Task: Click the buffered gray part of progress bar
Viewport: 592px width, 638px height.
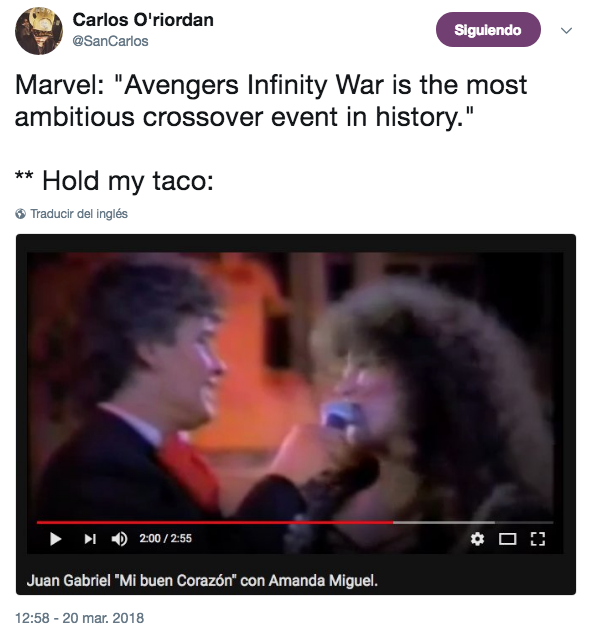Action: coord(444,522)
